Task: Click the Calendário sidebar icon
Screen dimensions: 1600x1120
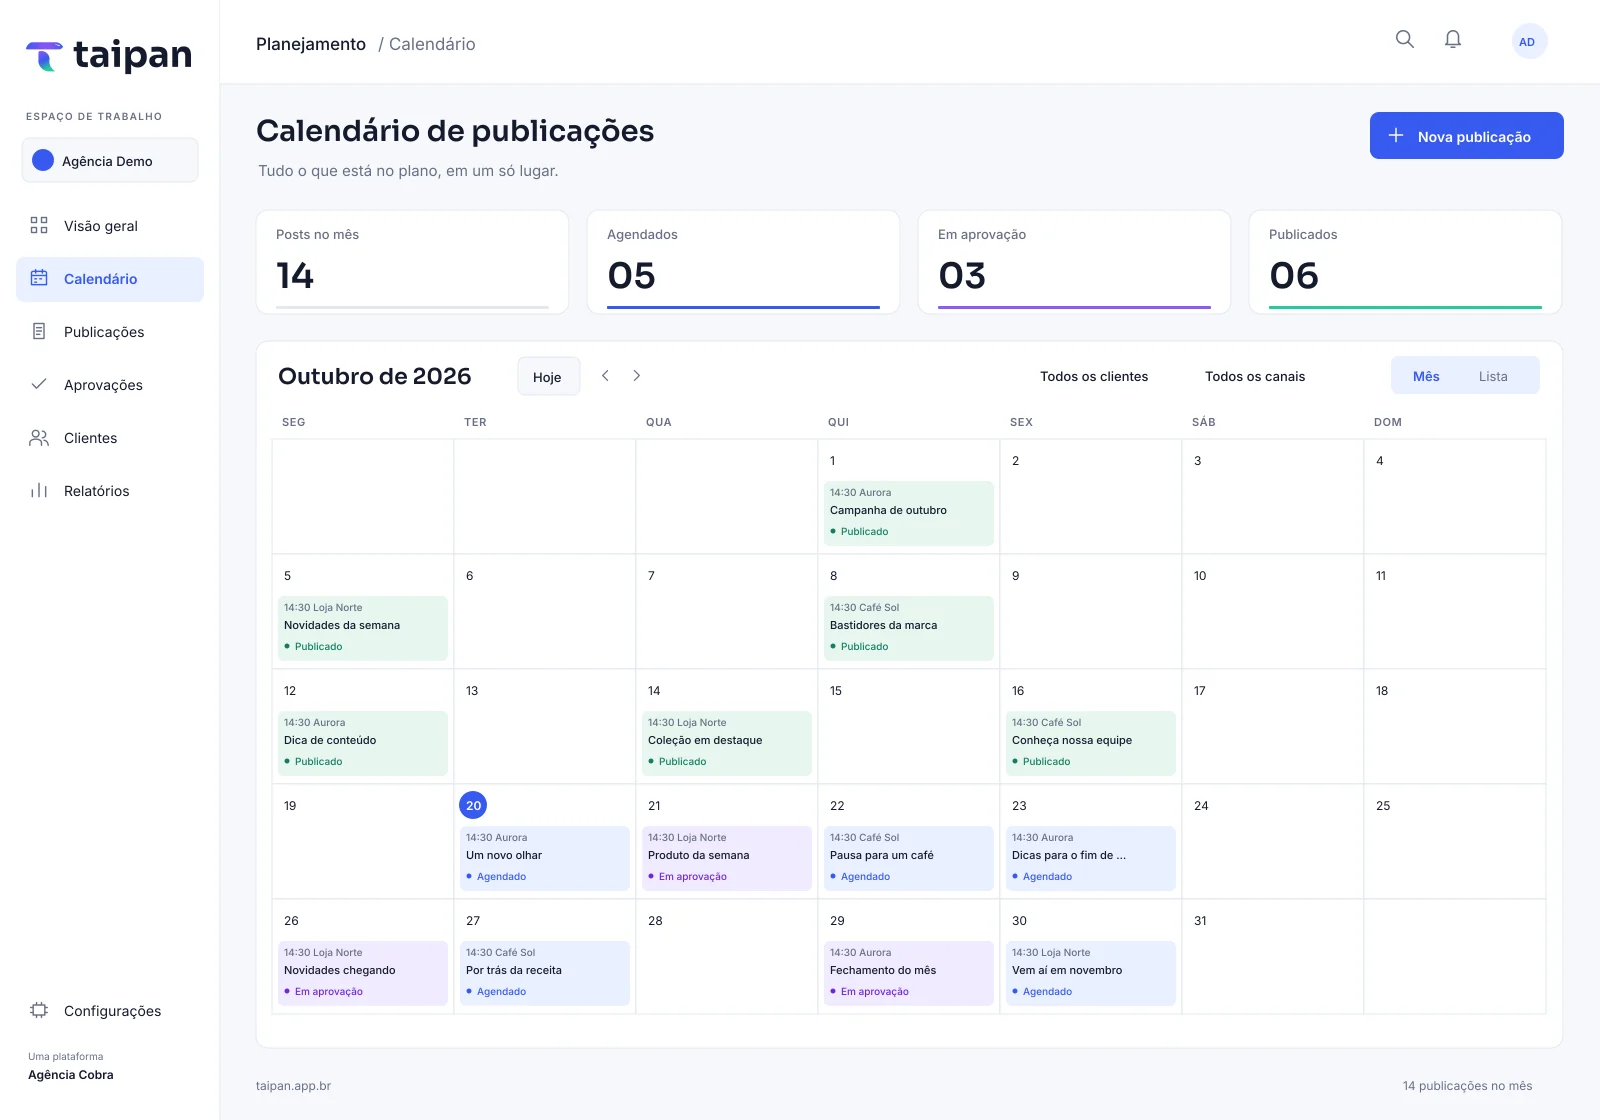Action: (x=39, y=278)
